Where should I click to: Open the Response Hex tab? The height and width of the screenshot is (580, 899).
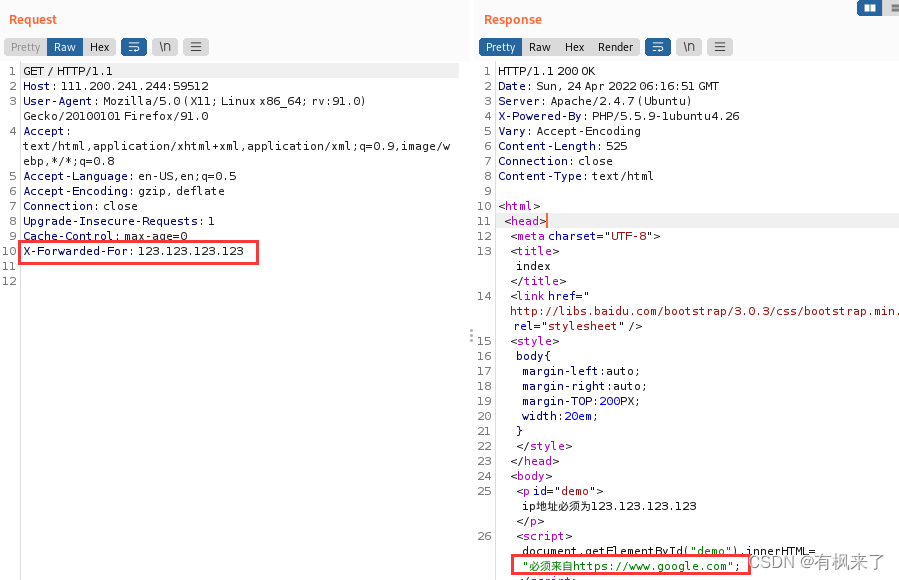[574, 47]
